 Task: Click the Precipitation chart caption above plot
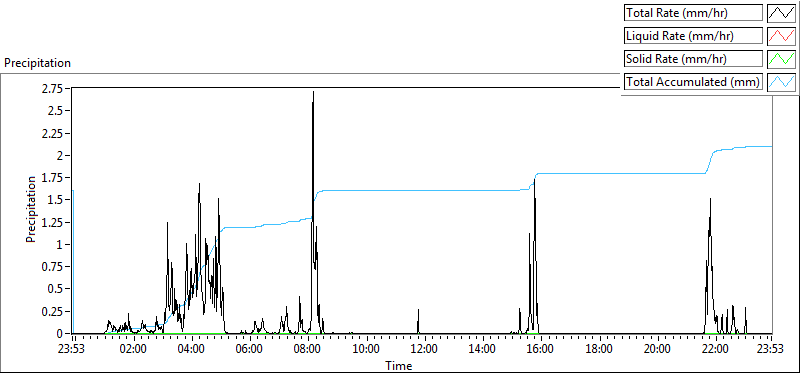click(38, 63)
